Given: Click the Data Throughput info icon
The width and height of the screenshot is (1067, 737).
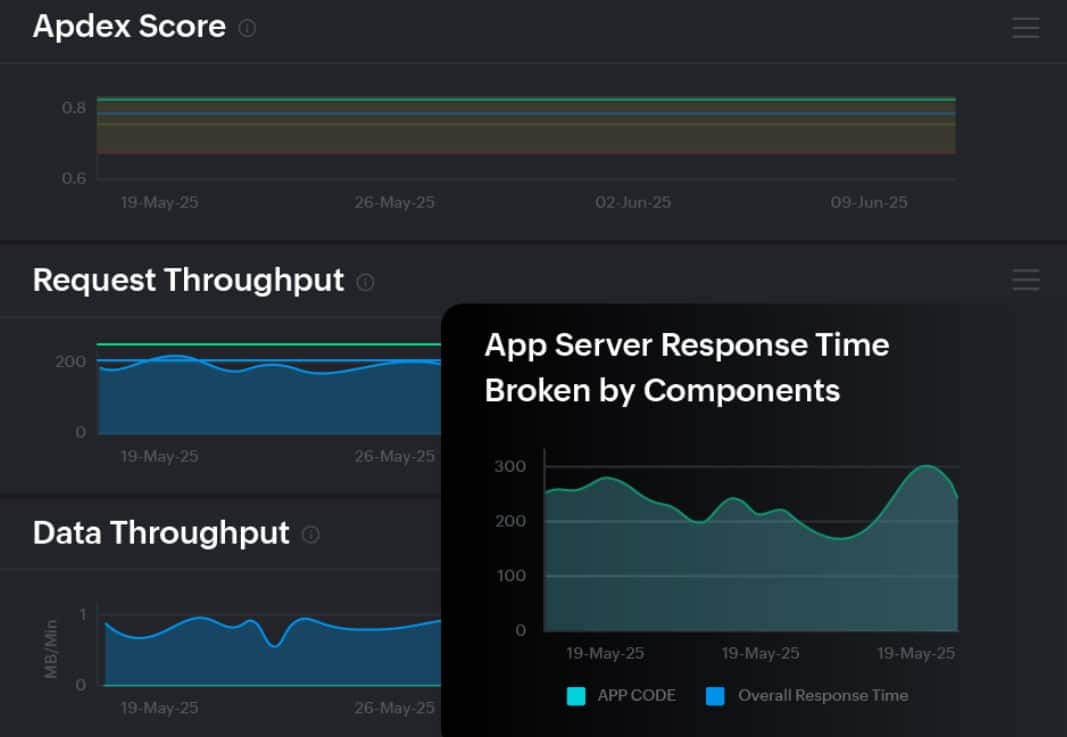Looking at the screenshot, I should pos(310,534).
